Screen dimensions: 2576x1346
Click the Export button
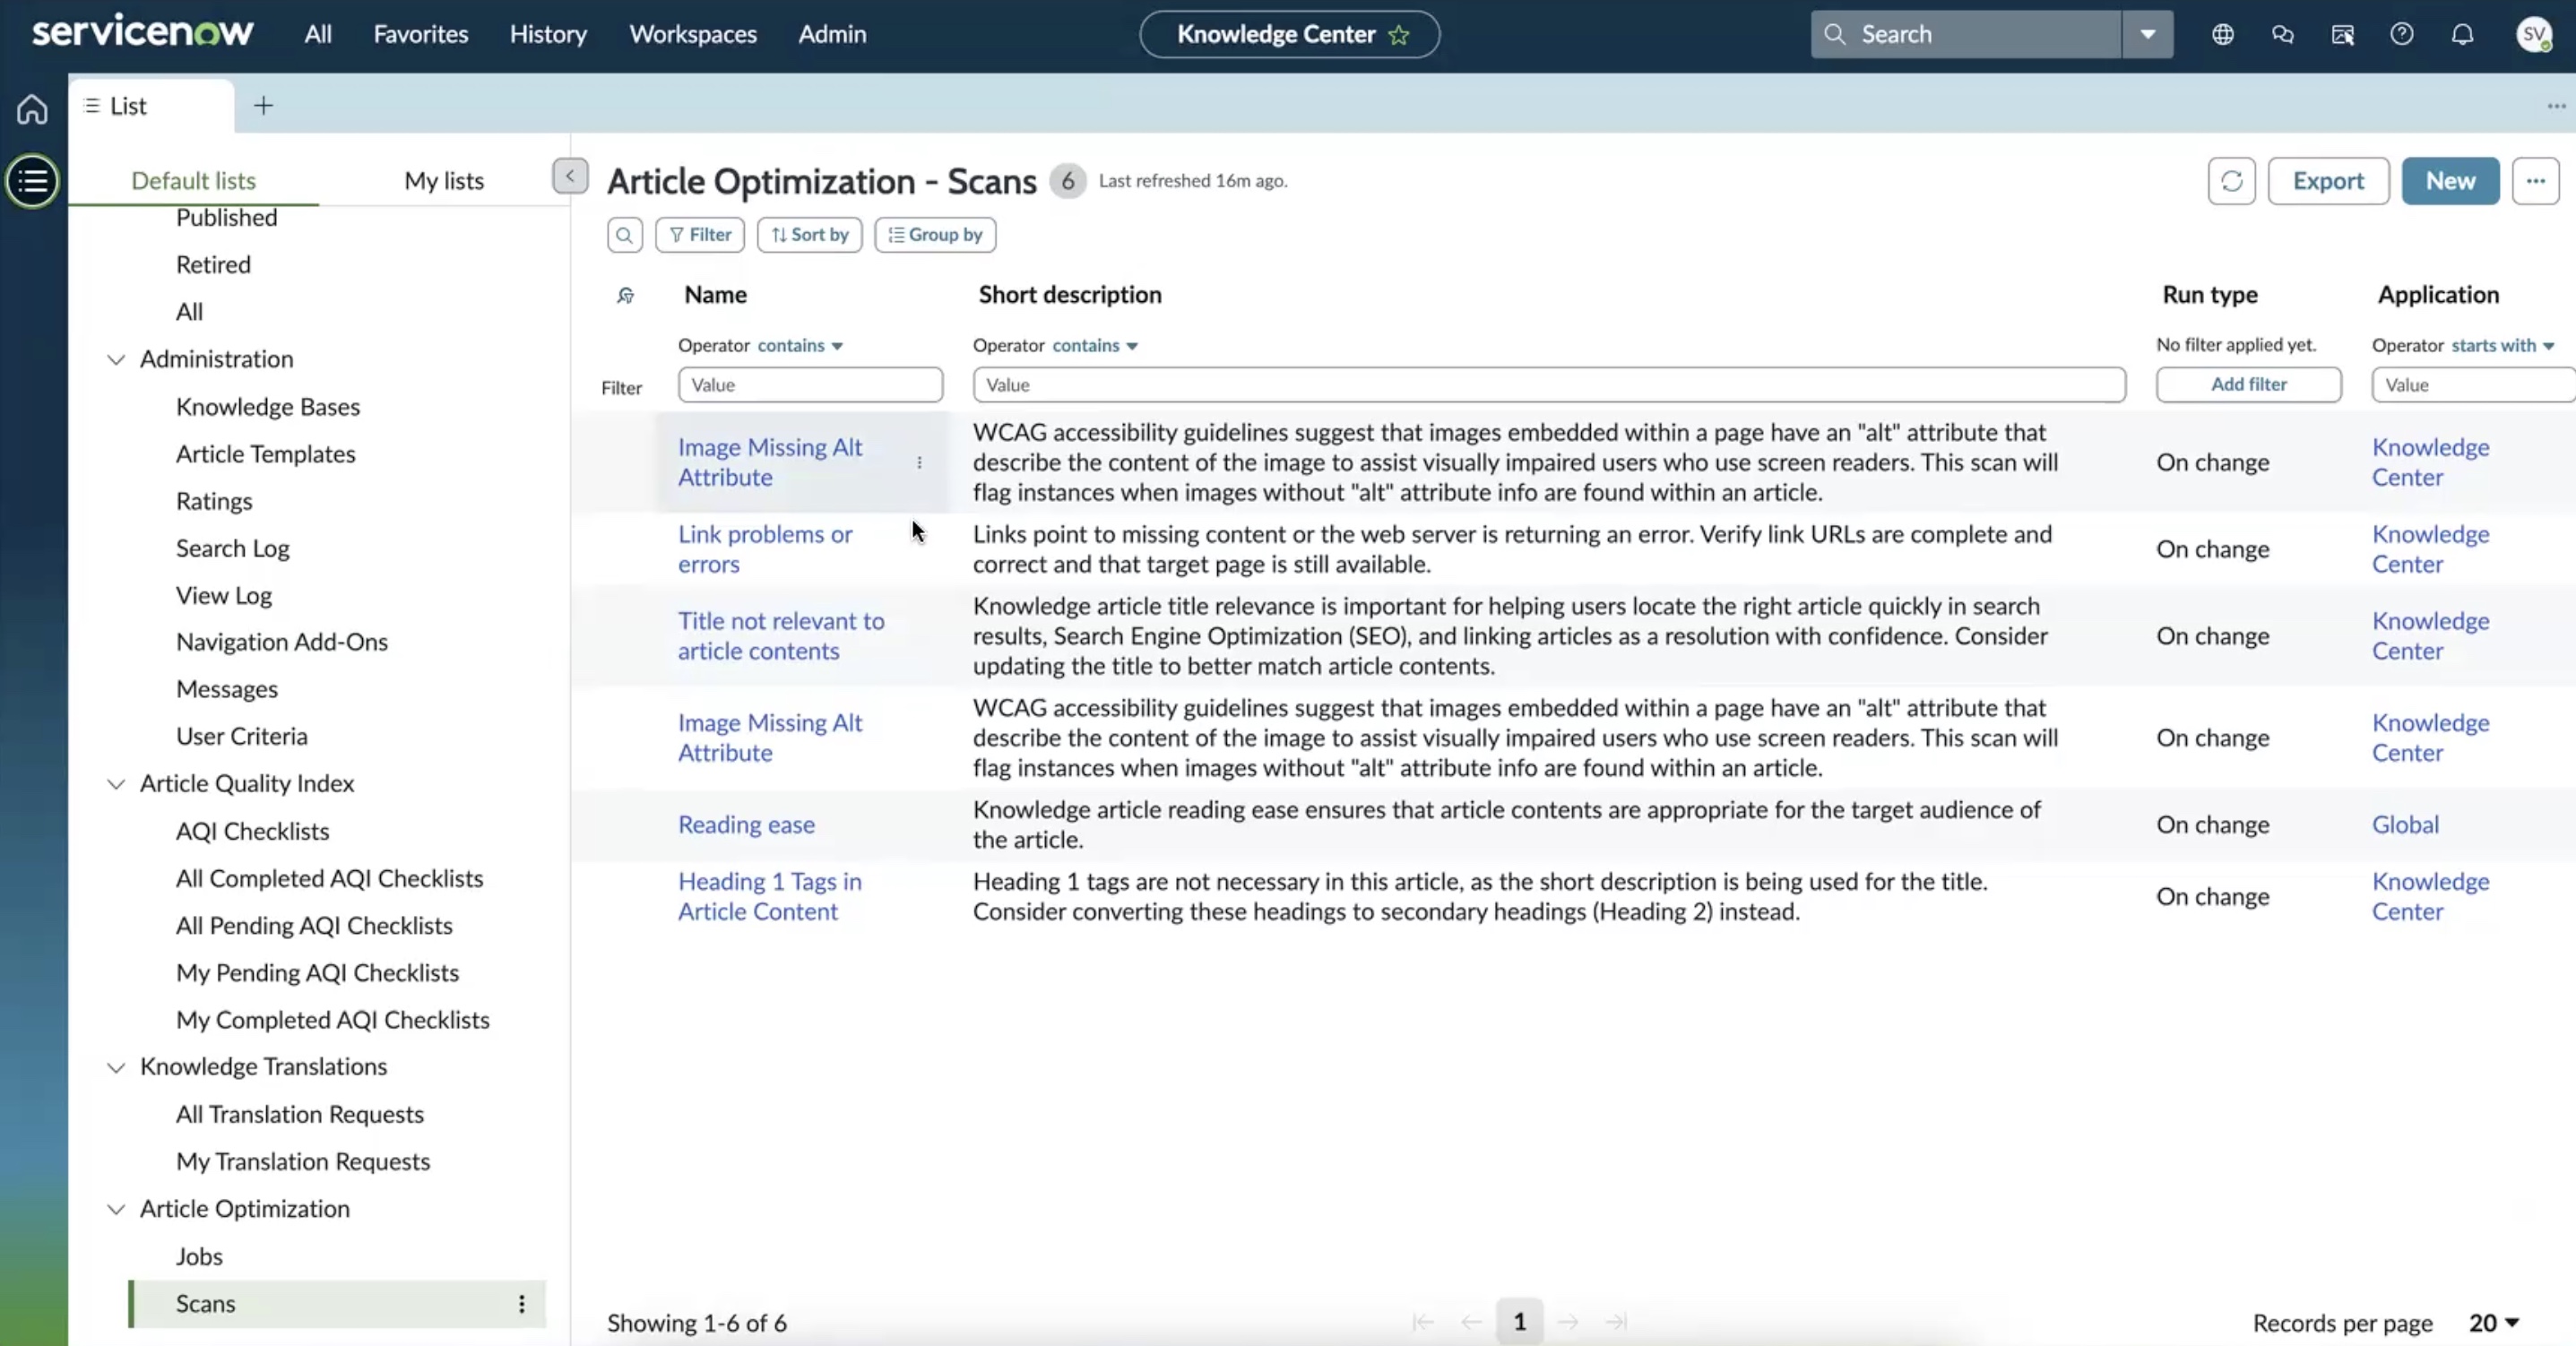coord(2328,181)
